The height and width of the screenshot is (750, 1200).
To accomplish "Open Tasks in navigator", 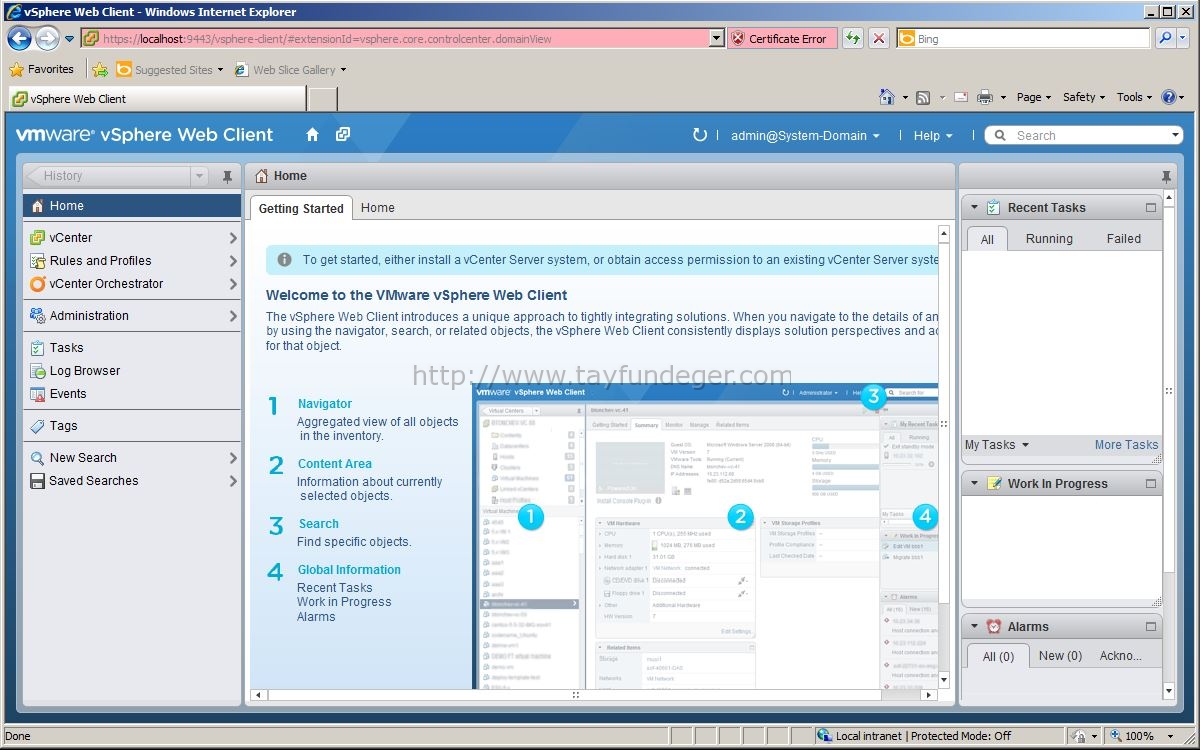I will 132,348.
